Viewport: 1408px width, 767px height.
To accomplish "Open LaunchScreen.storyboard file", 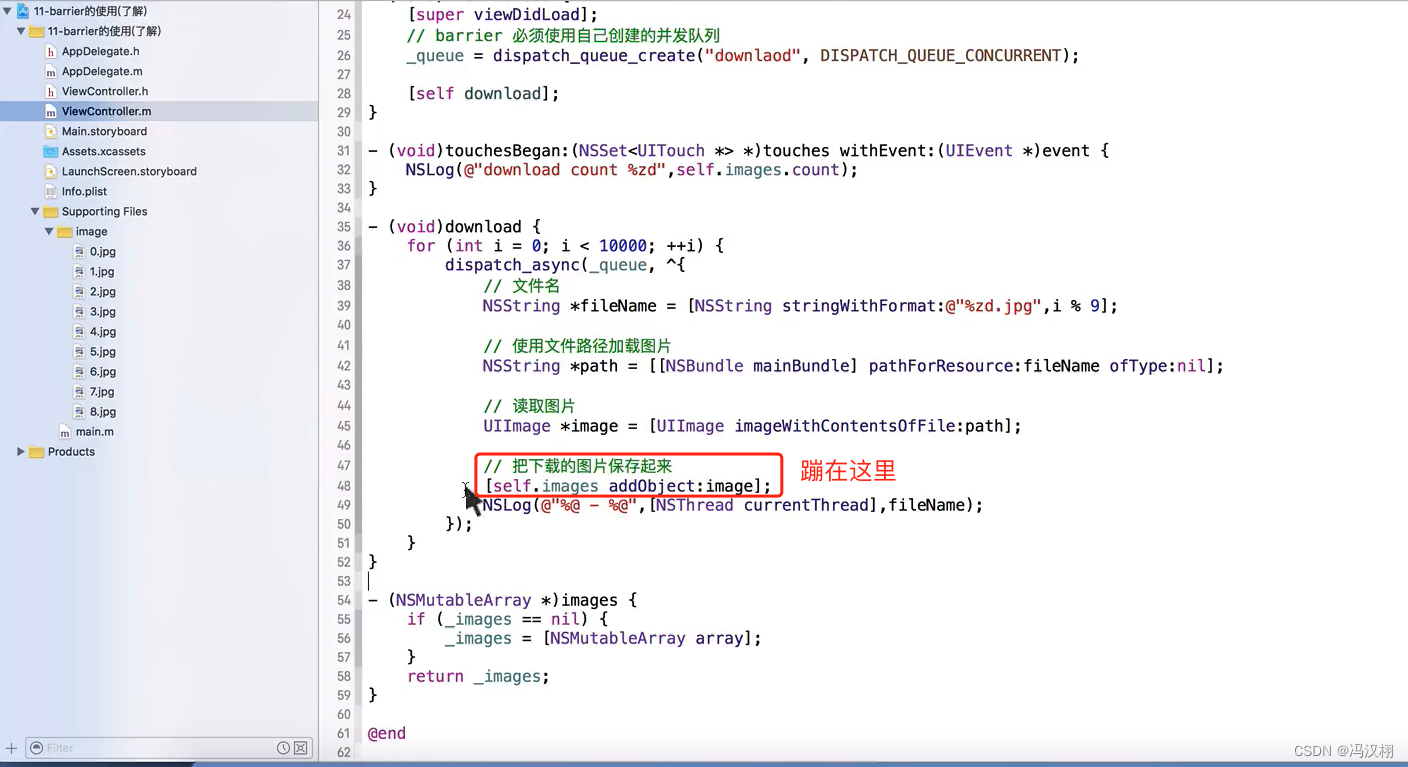I will 129,171.
